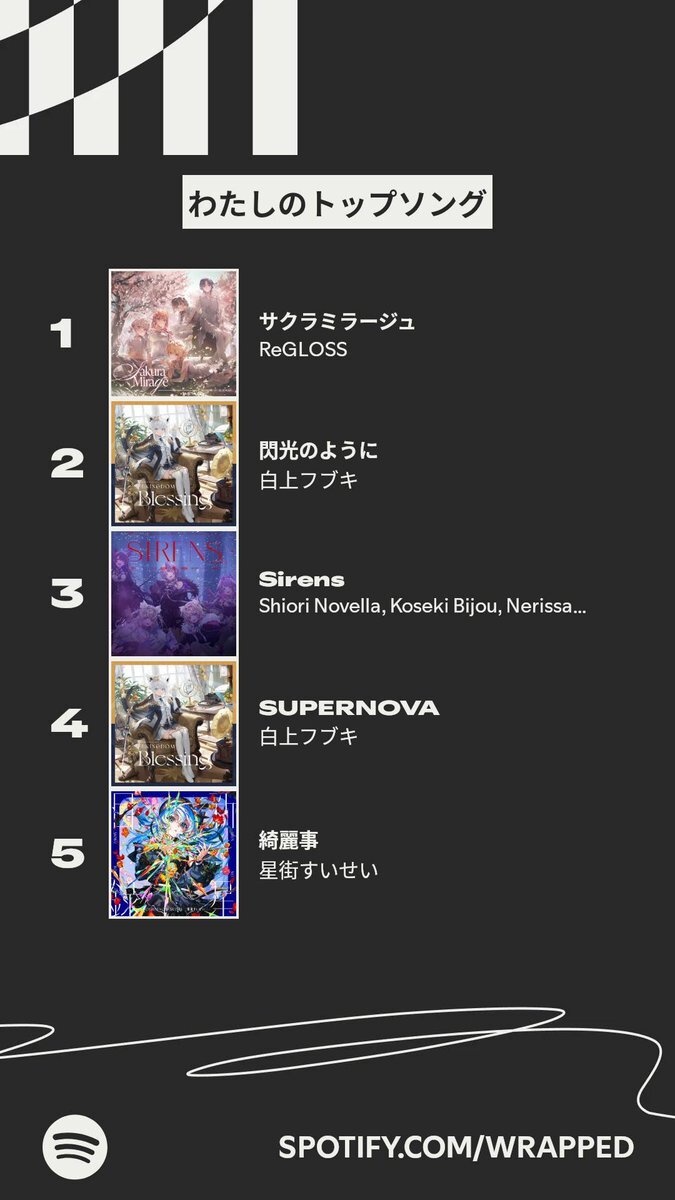Select the 閃光のように album artwork
Screen dimensions: 675x1200
coord(174,464)
